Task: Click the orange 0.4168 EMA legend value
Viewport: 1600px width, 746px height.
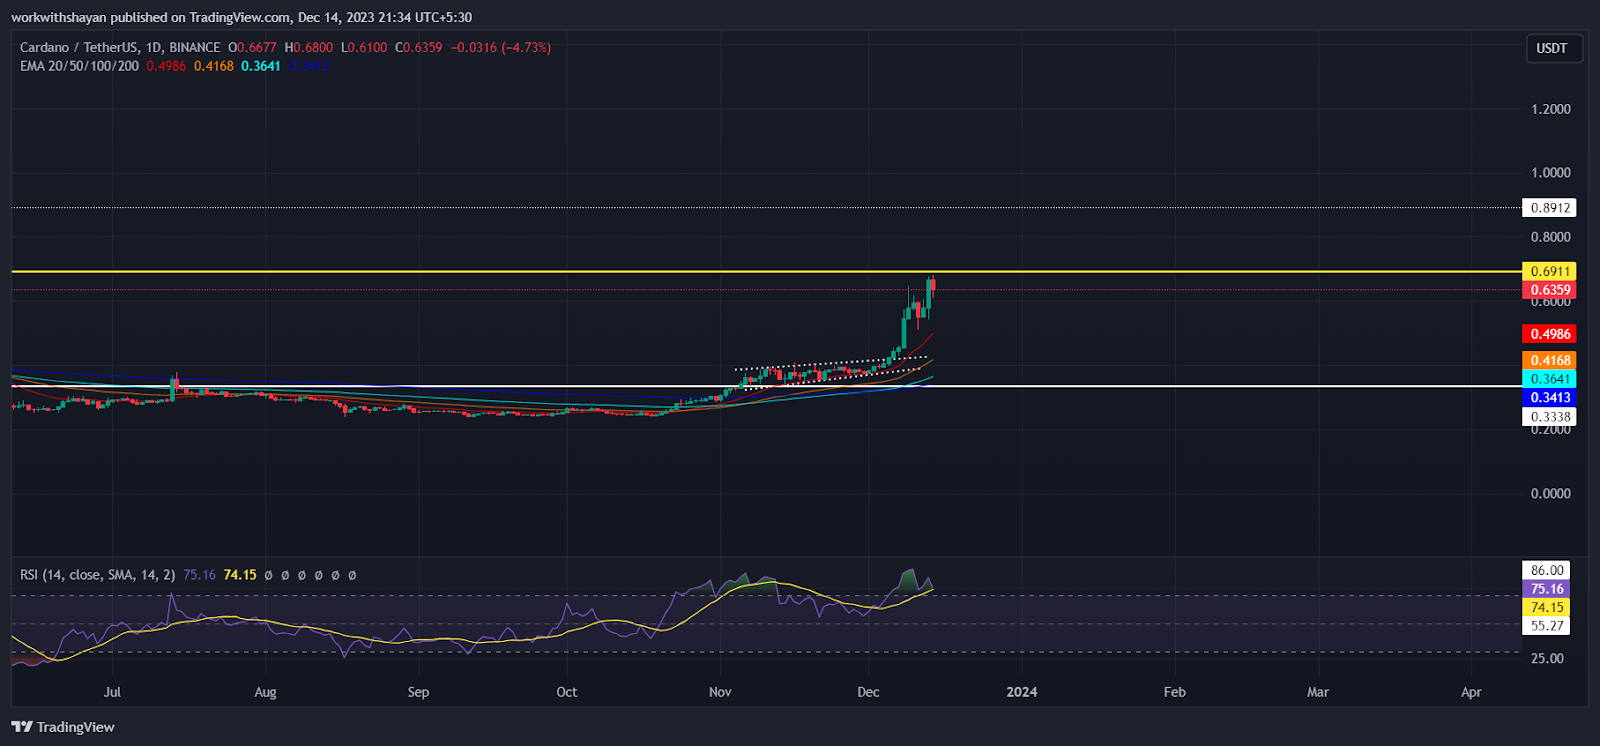Action: [214, 66]
